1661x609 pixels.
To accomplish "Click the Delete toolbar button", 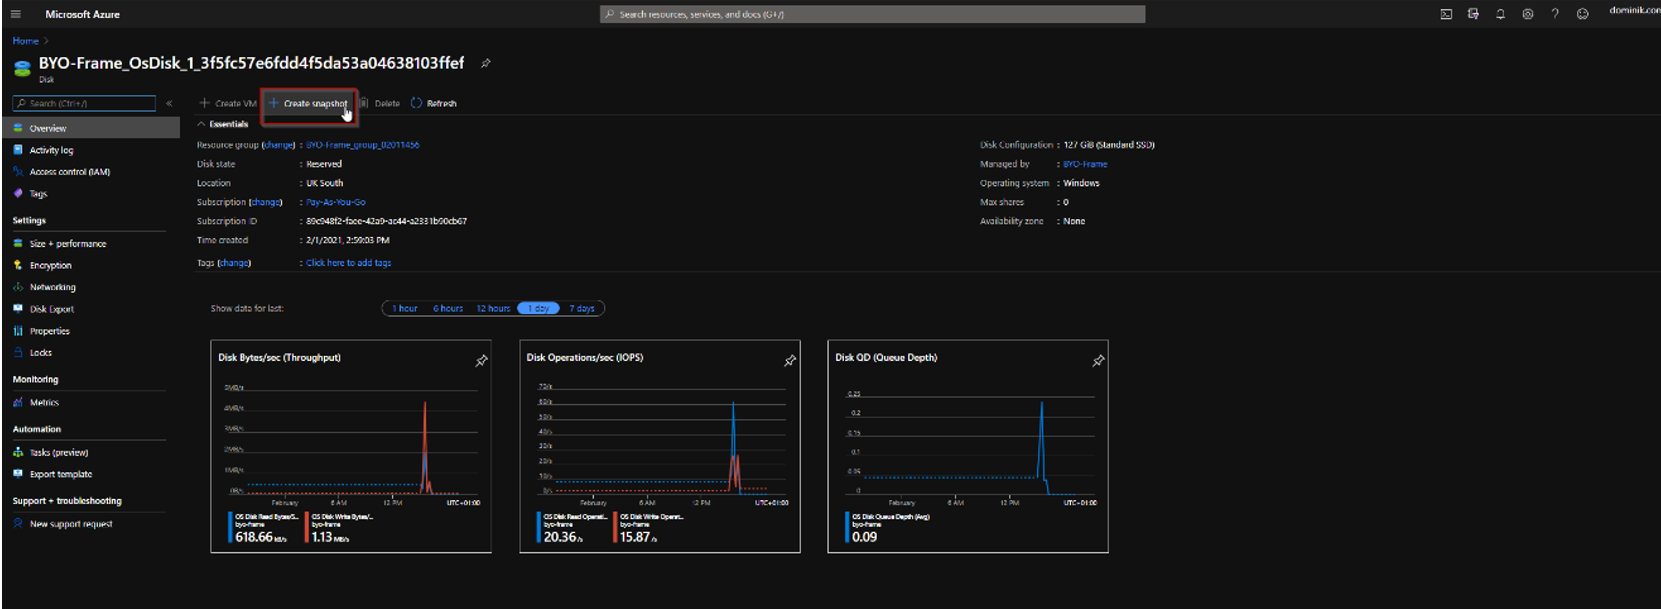I will 380,103.
